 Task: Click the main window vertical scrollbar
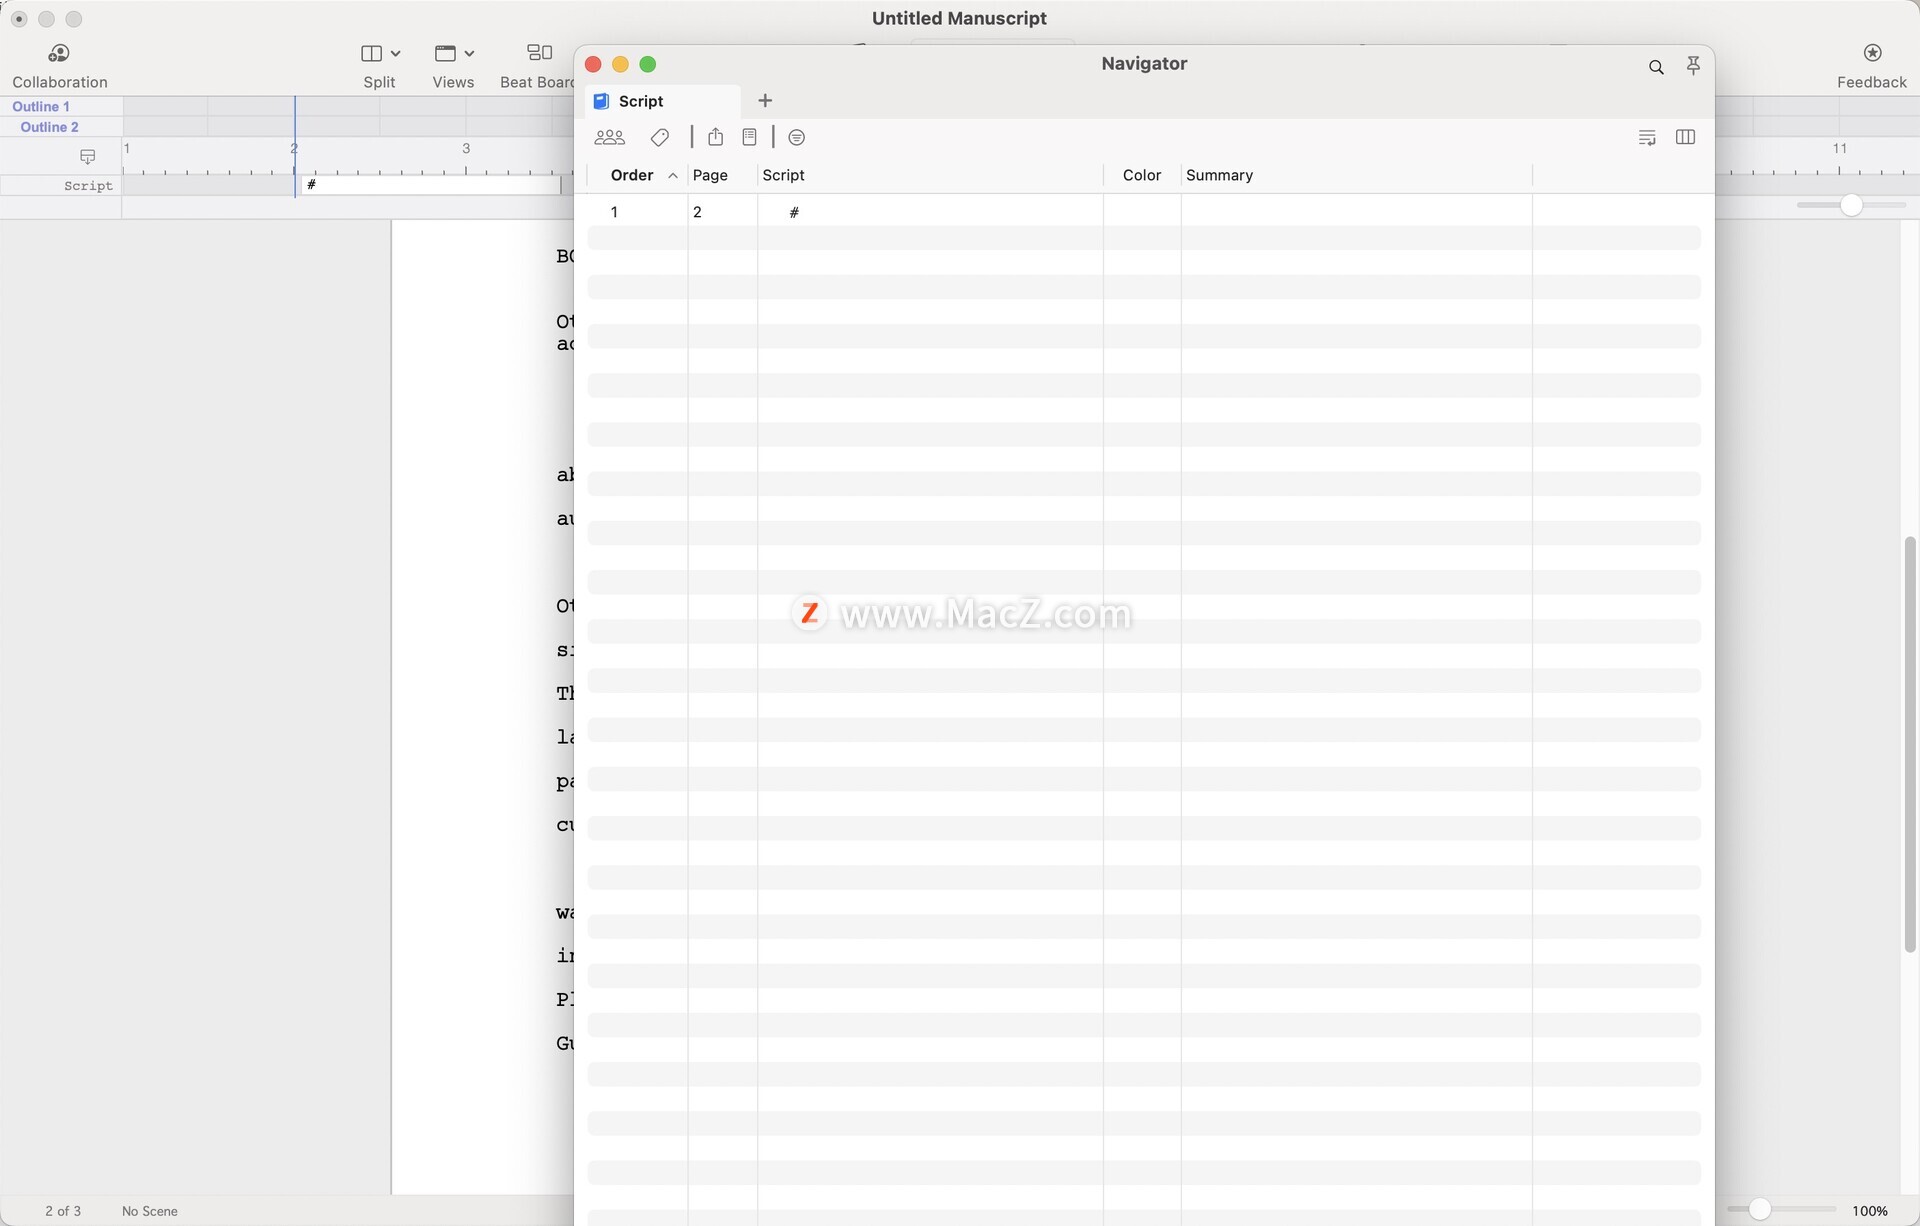(1909, 744)
